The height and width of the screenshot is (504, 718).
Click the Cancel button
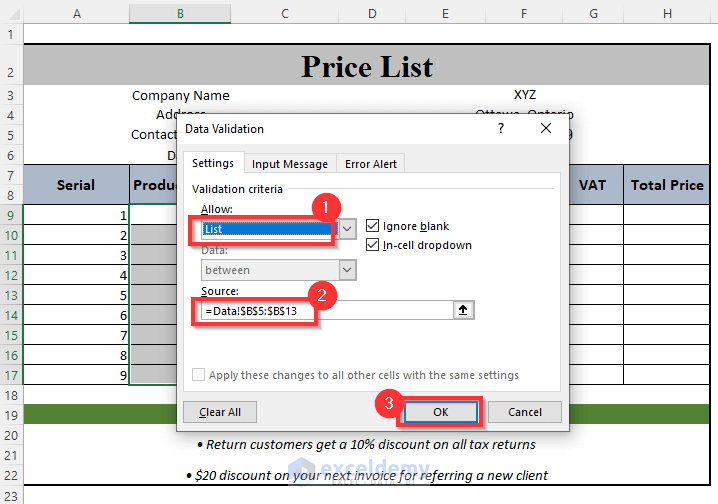click(x=525, y=412)
